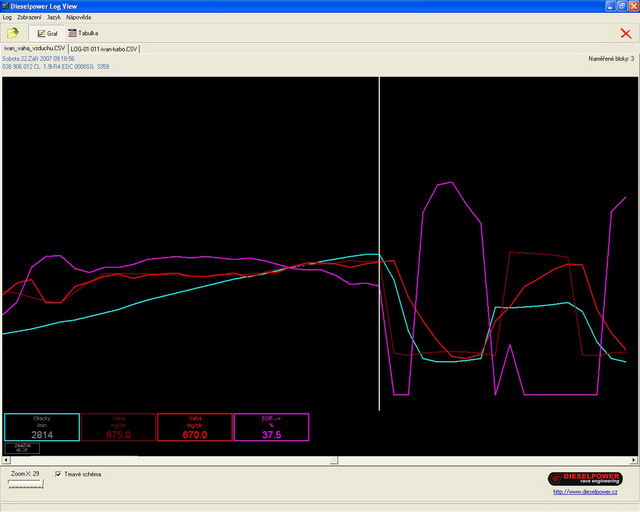
Task: Open the www.dieselpower.cz link
Action: pos(586,492)
